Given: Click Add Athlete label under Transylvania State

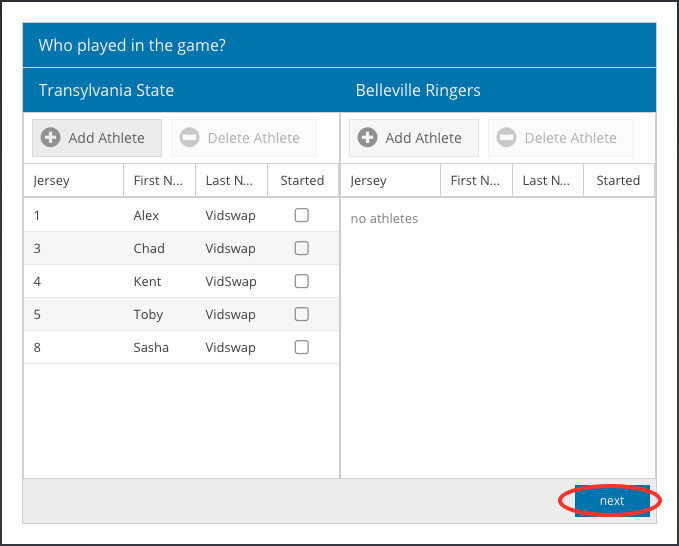Looking at the screenshot, I should tap(107, 138).
